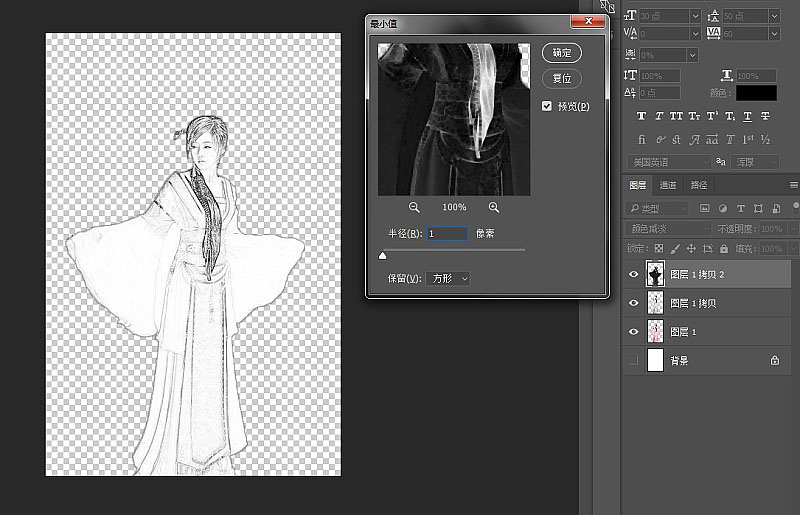Lock image pixels with brush icon
Viewport: 800px width, 515px height.
675,247
